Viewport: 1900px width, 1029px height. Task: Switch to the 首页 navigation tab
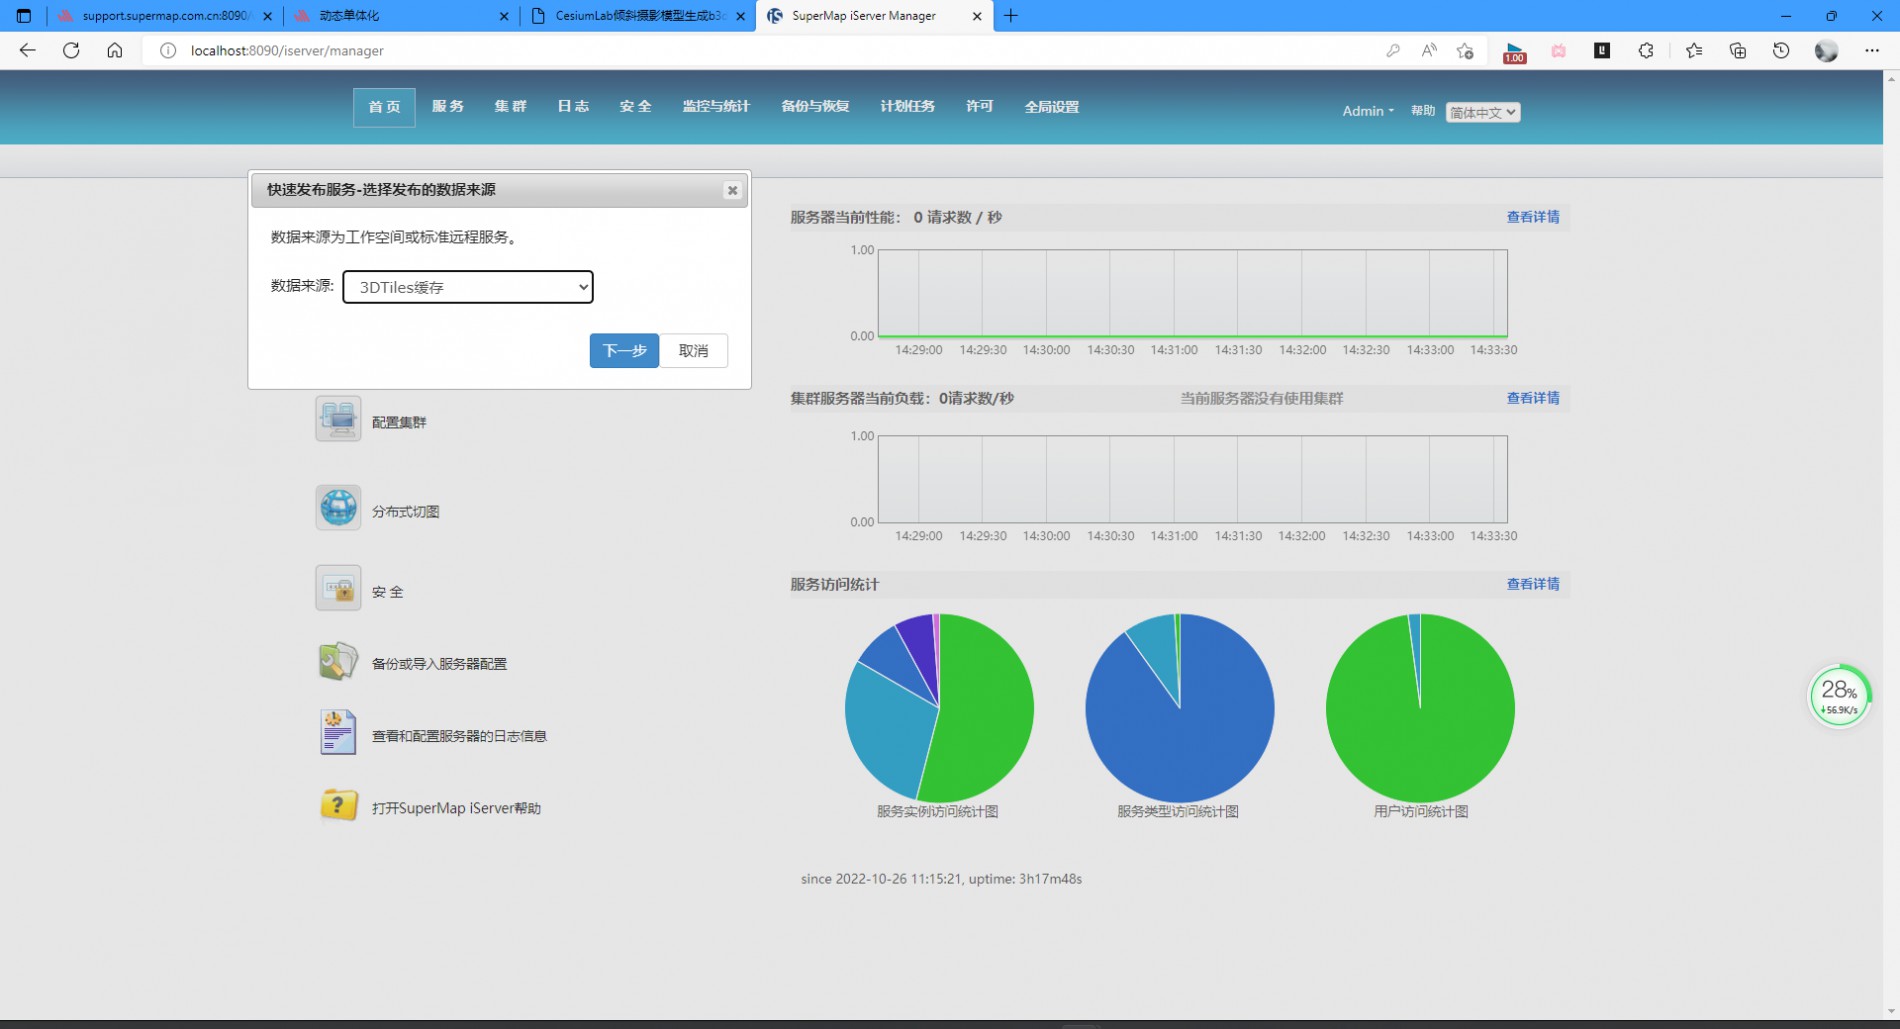click(384, 107)
